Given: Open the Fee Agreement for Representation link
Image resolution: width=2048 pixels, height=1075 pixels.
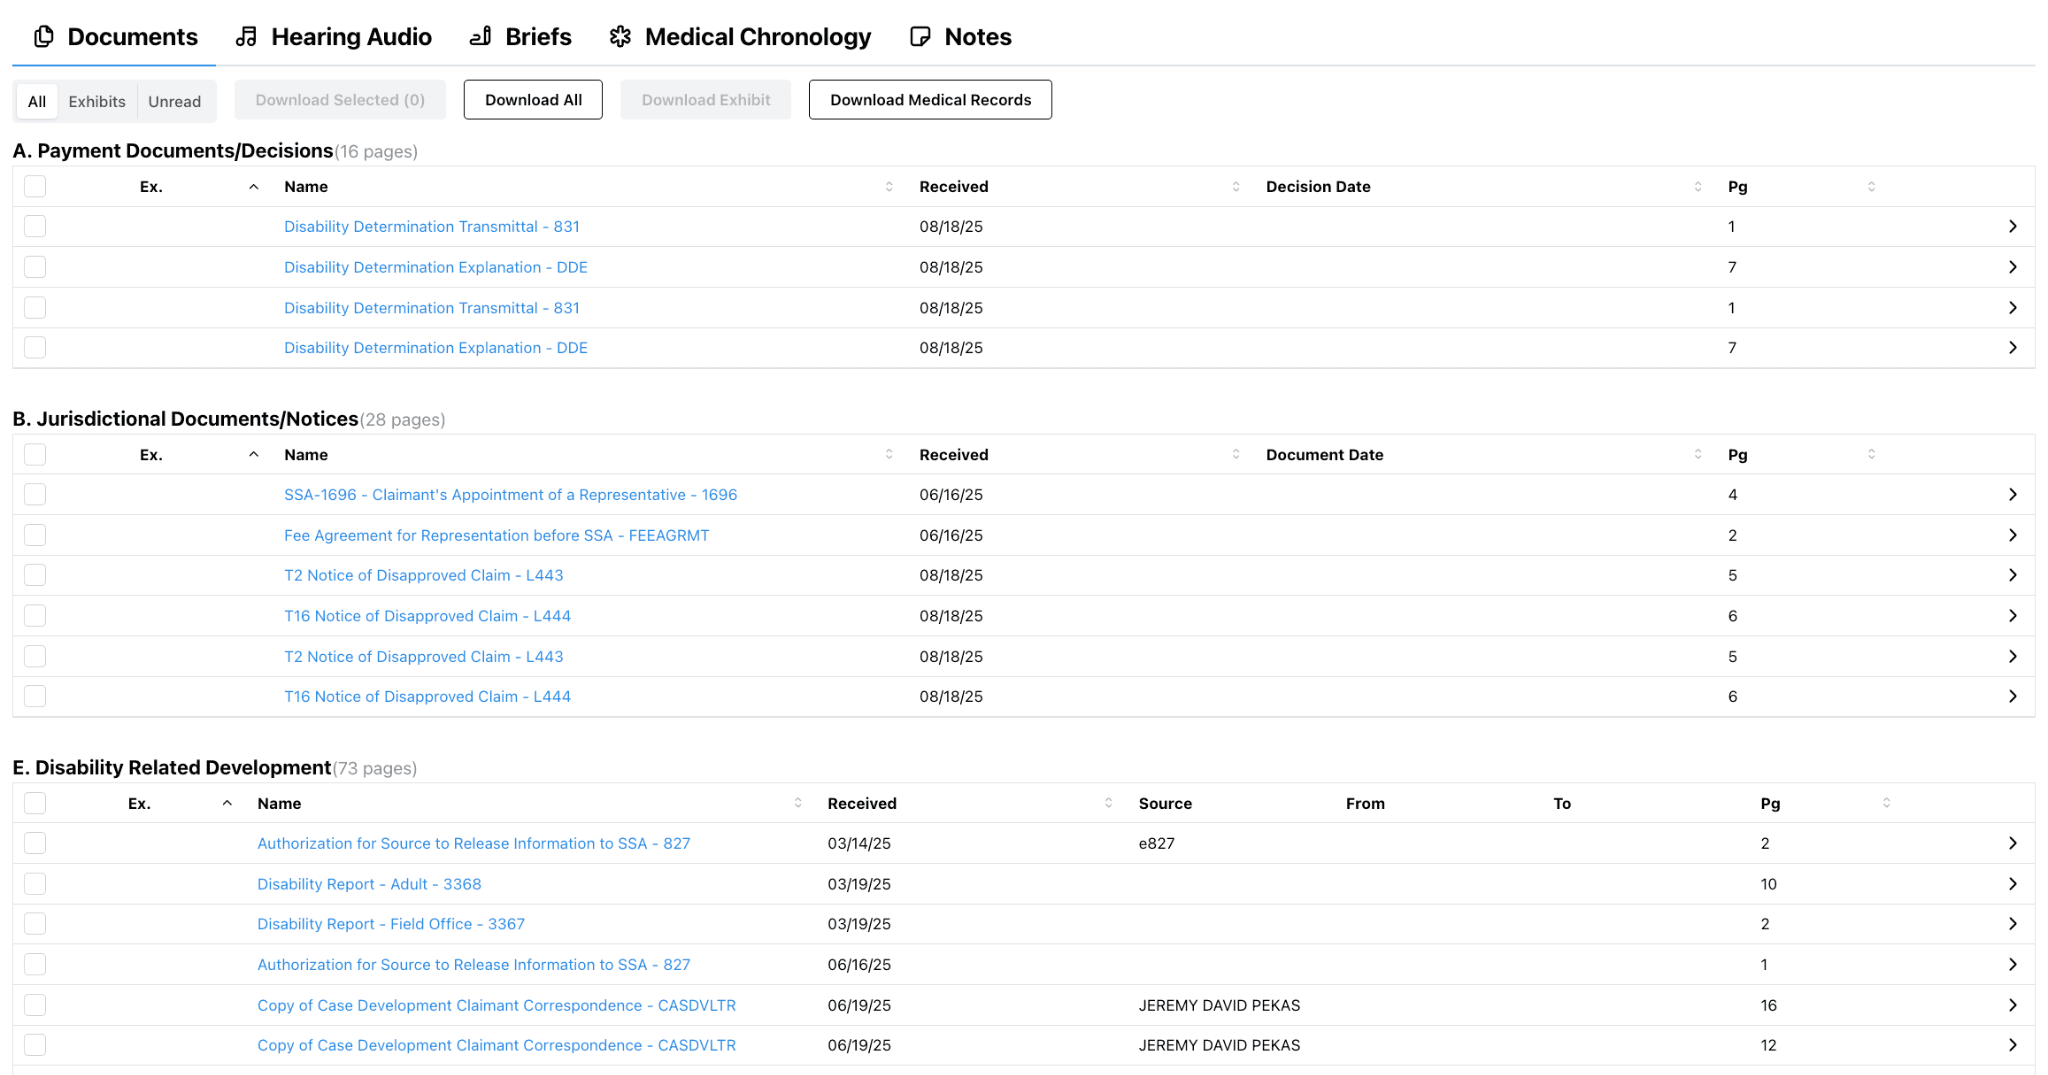Looking at the screenshot, I should (496, 535).
